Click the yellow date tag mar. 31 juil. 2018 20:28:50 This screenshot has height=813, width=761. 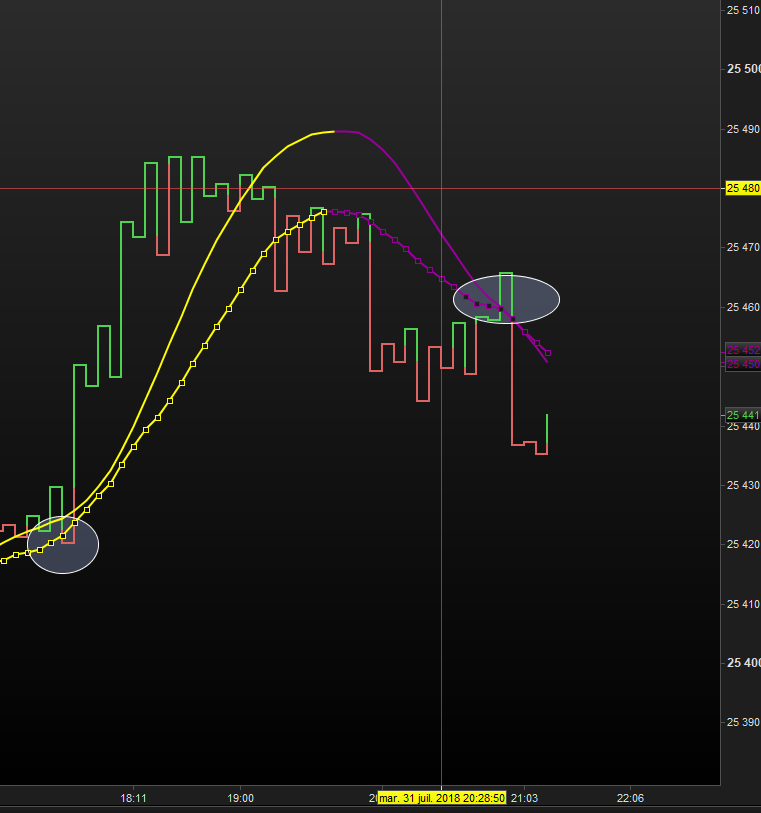click(x=442, y=798)
